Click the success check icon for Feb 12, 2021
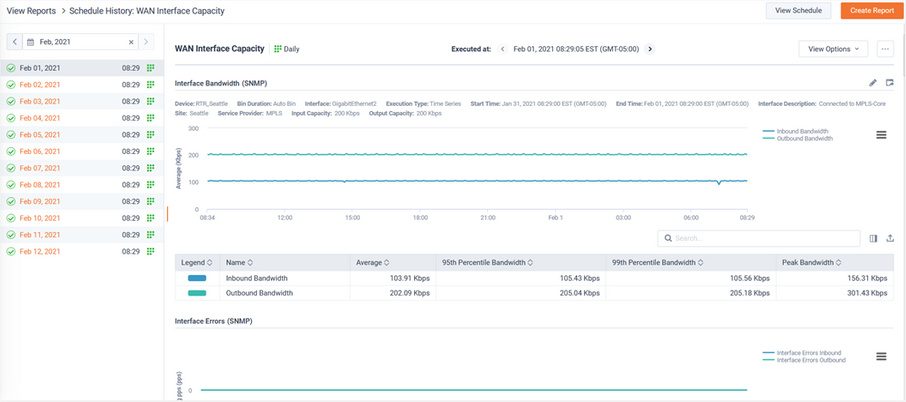This screenshot has height=402, width=906. (10, 252)
